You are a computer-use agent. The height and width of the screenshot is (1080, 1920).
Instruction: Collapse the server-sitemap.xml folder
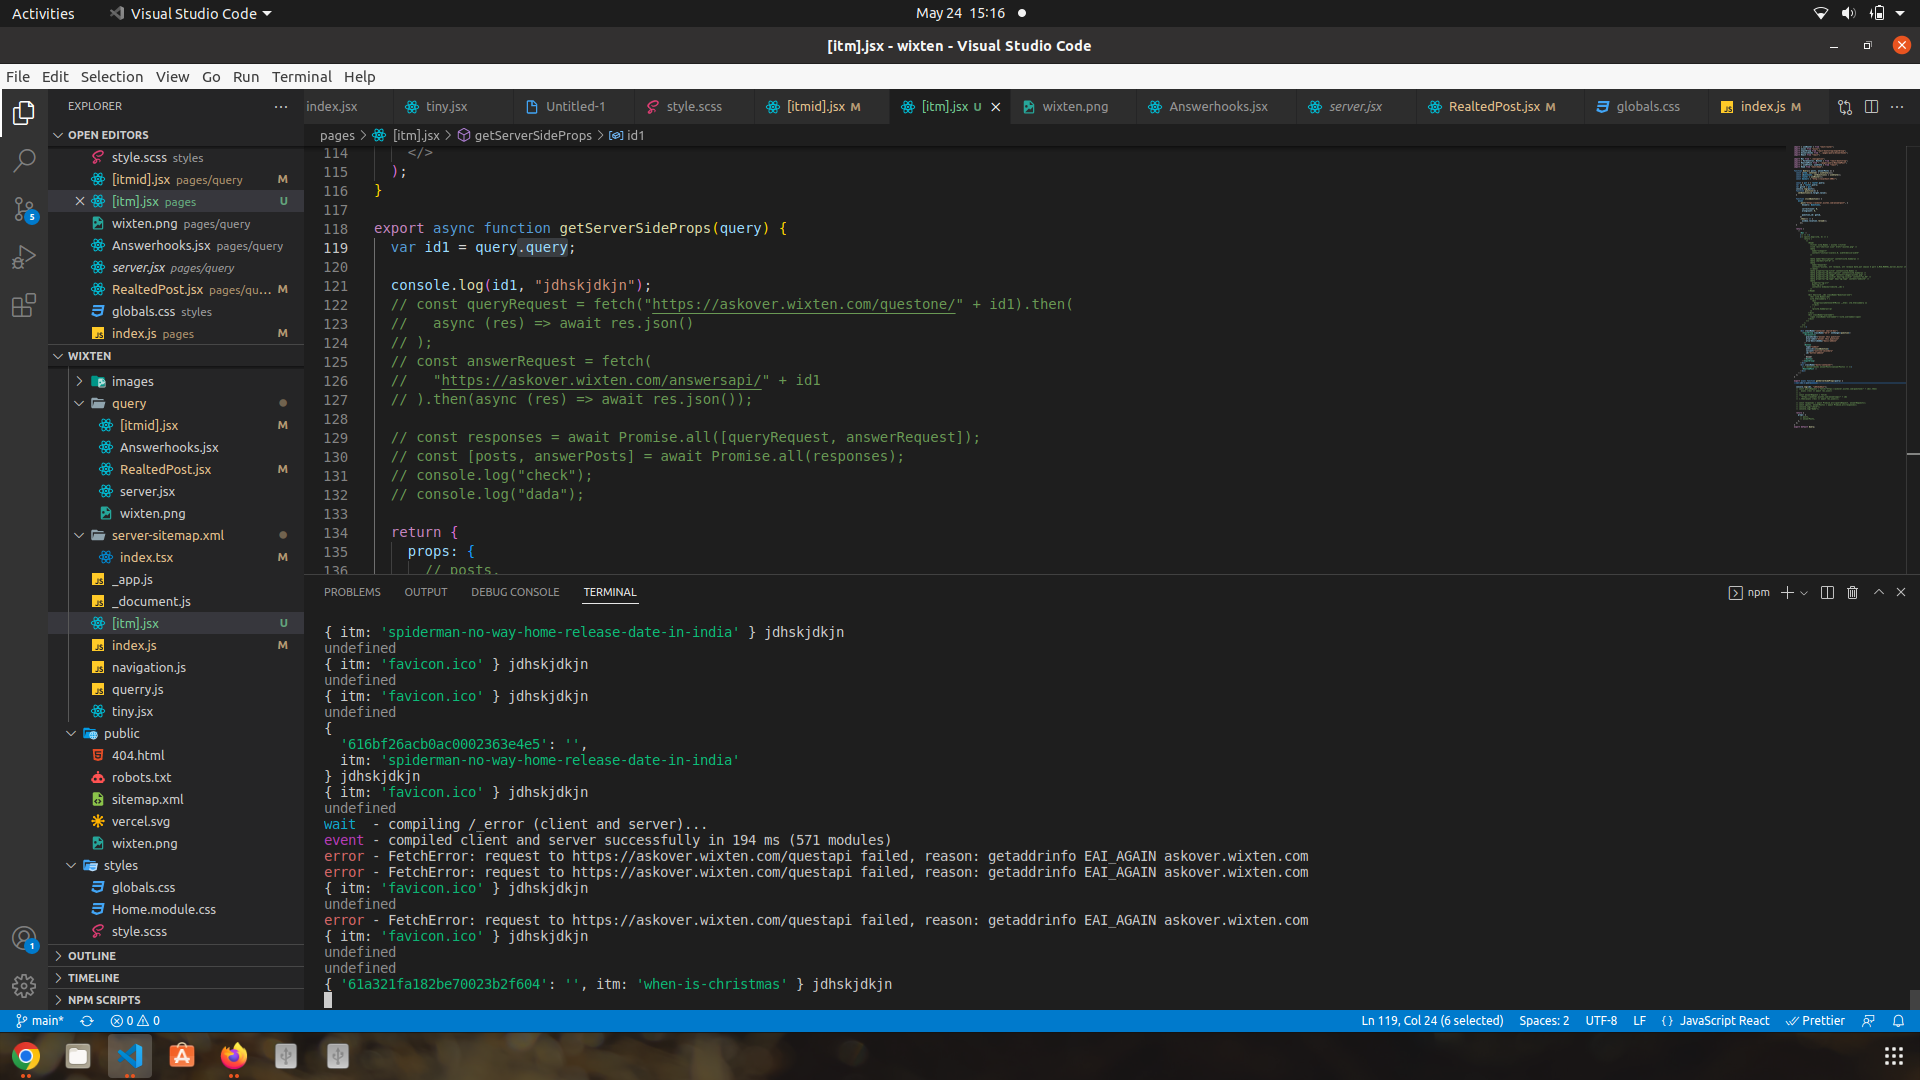pyautogui.click(x=79, y=535)
